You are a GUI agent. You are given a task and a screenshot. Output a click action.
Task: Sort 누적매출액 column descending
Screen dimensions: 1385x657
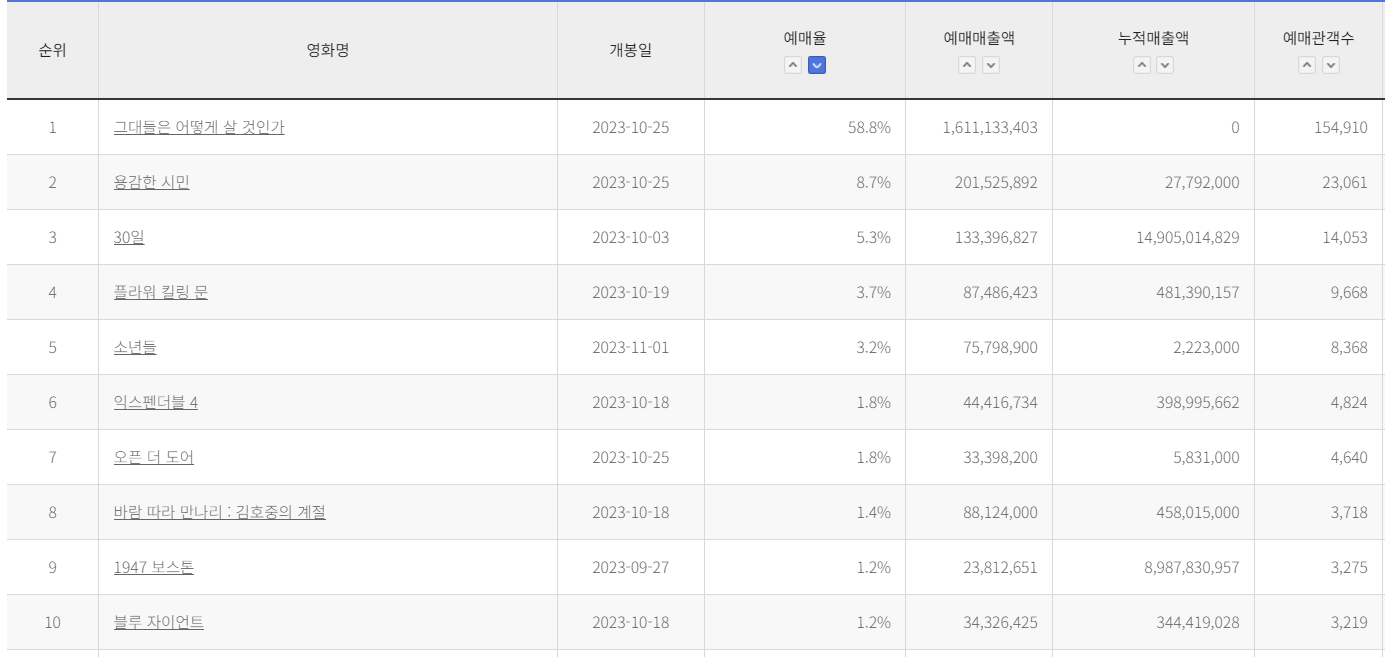click(1165, 65)
